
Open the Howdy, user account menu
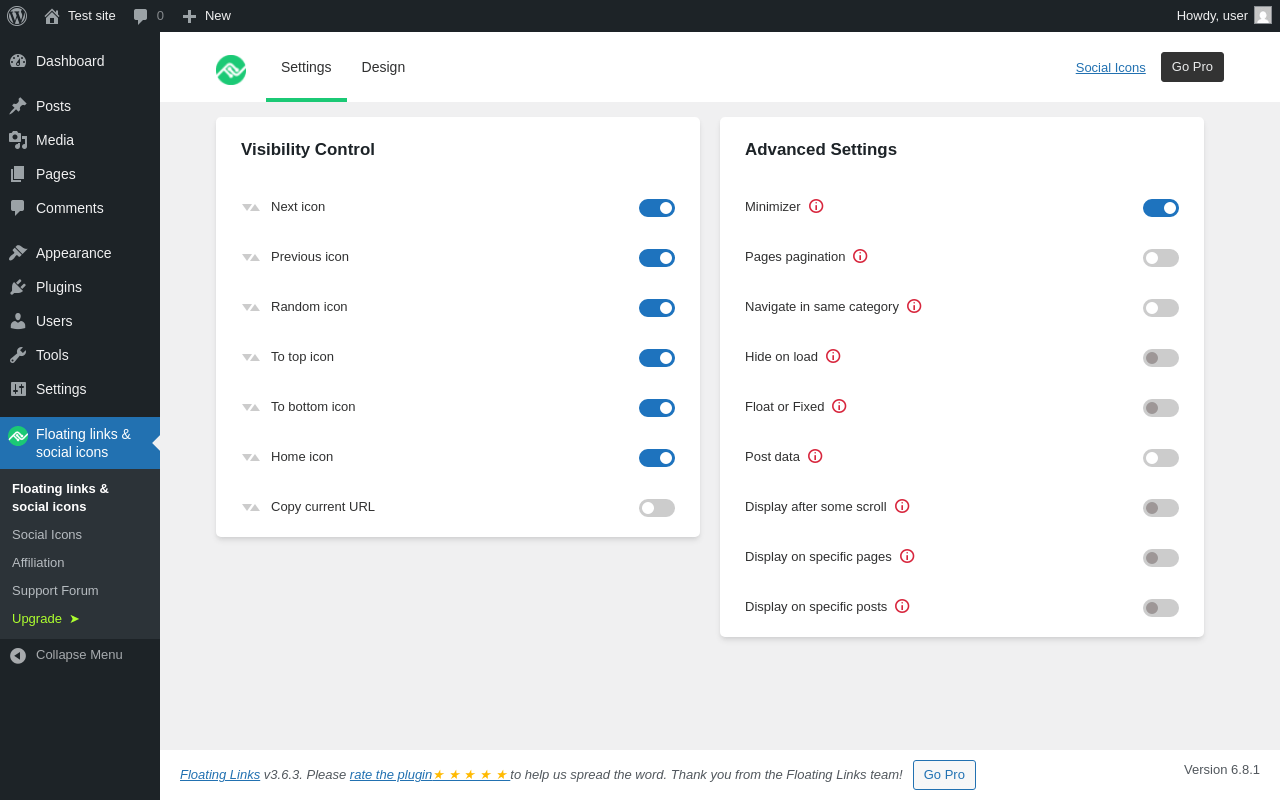[1224, 16]
